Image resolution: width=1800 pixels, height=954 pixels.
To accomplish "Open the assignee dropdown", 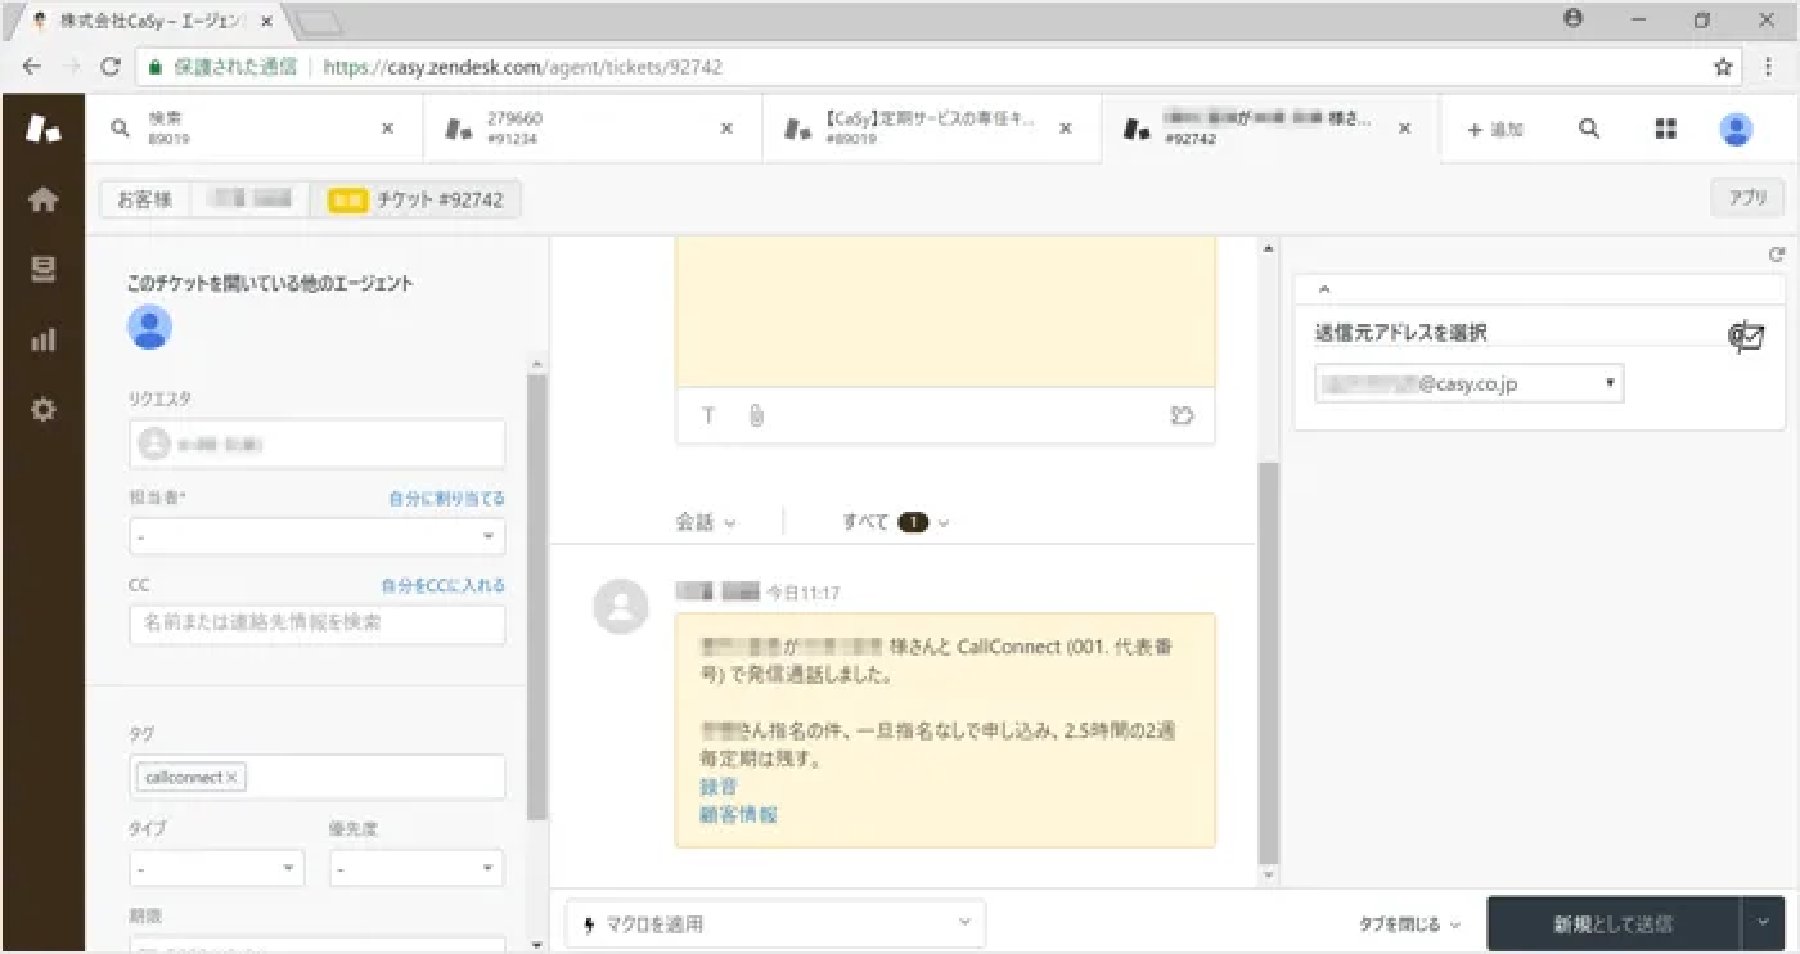I will [x=317, y=536].
